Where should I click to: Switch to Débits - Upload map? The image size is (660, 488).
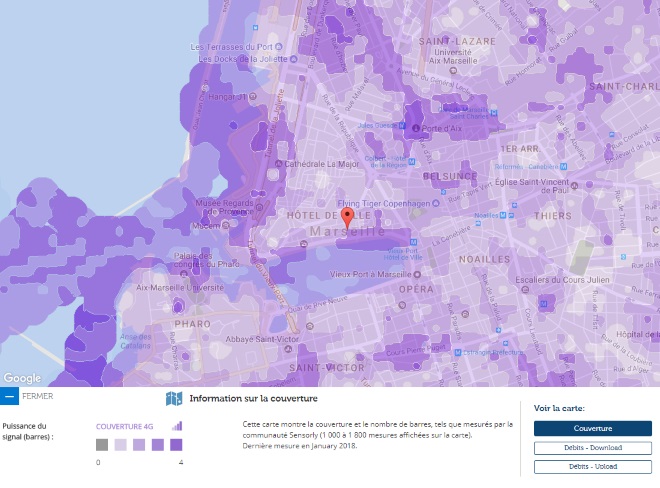(x=593, y=467)
